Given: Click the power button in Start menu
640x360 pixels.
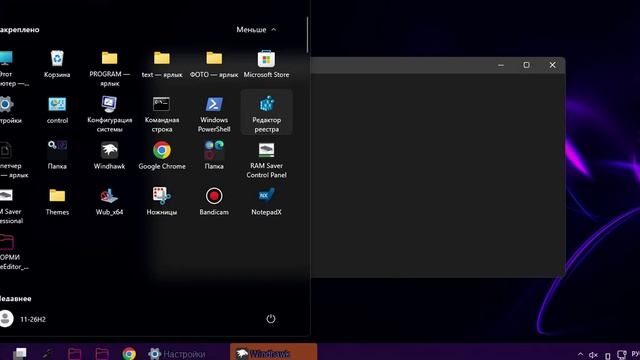Looking at the screenshot, I should (x=271, y=319).
